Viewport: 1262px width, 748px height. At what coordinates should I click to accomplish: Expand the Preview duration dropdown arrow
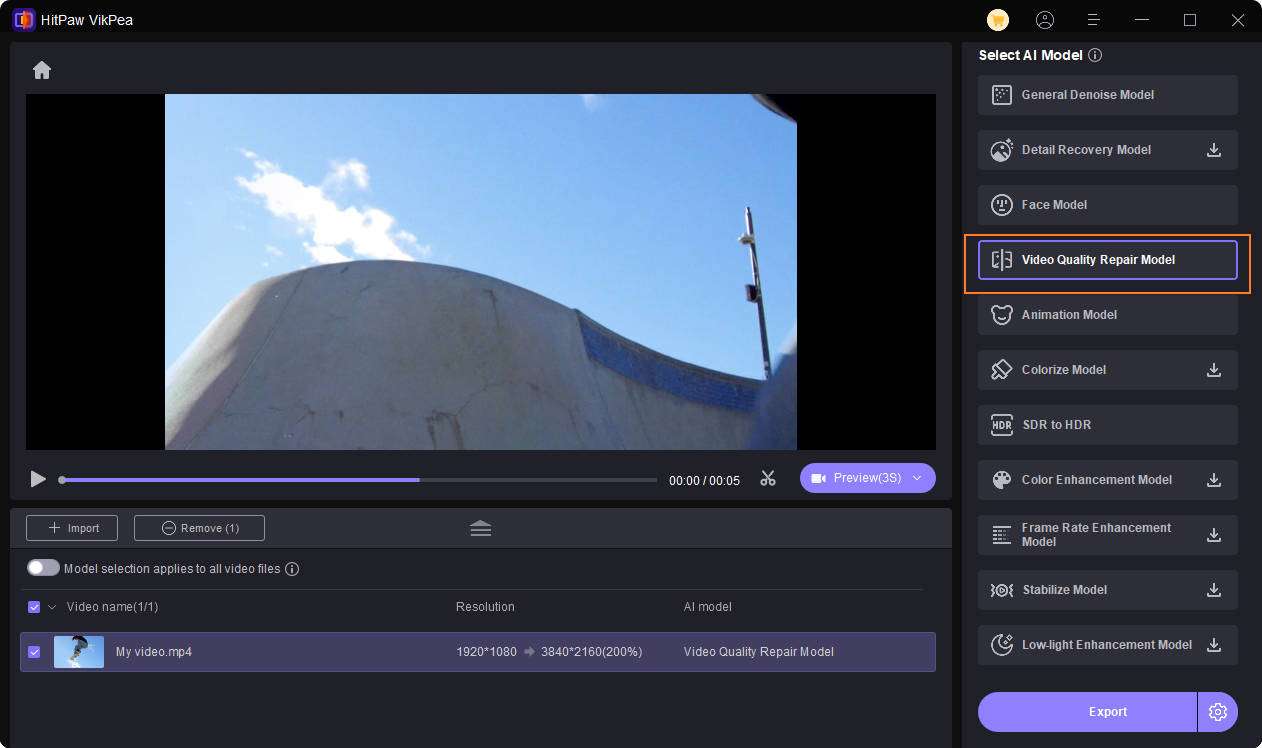(917, 478)
